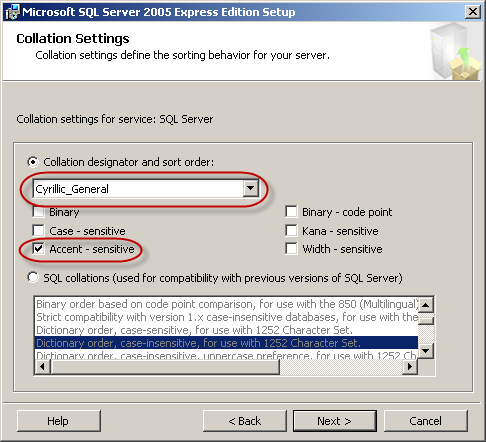Check Binary - code point option

(291, 212)
